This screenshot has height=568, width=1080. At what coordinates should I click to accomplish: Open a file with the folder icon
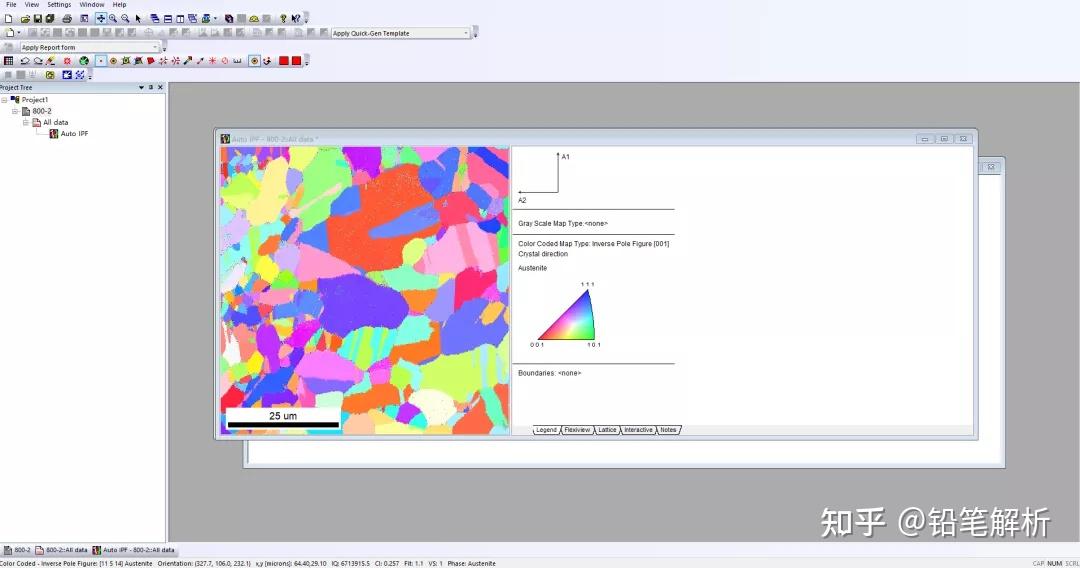coord(25,19)
